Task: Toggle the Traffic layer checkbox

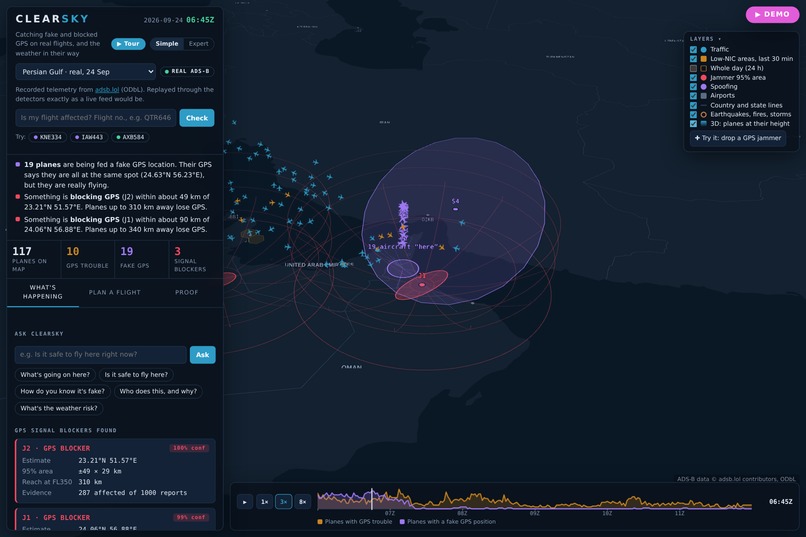Action: [x=693, y=50]
